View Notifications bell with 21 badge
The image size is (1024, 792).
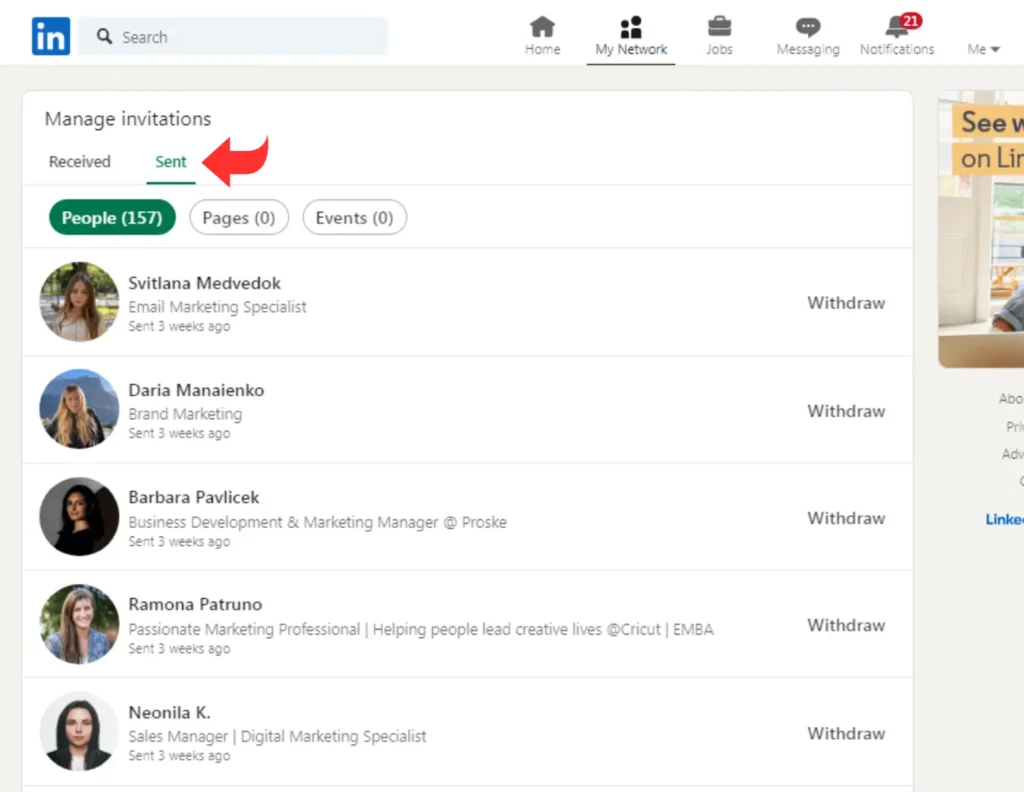point(897,28)
